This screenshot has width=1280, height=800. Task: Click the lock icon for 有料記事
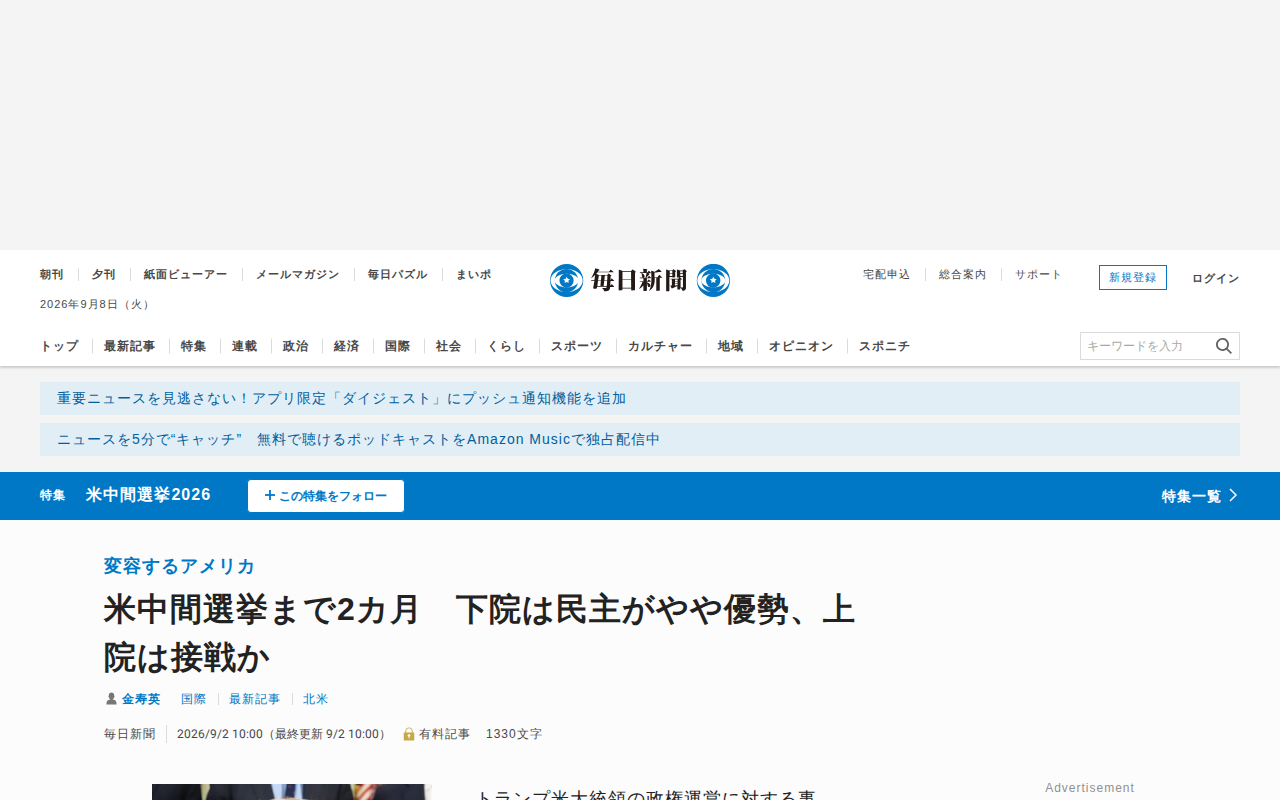click(x=408, y=734)
